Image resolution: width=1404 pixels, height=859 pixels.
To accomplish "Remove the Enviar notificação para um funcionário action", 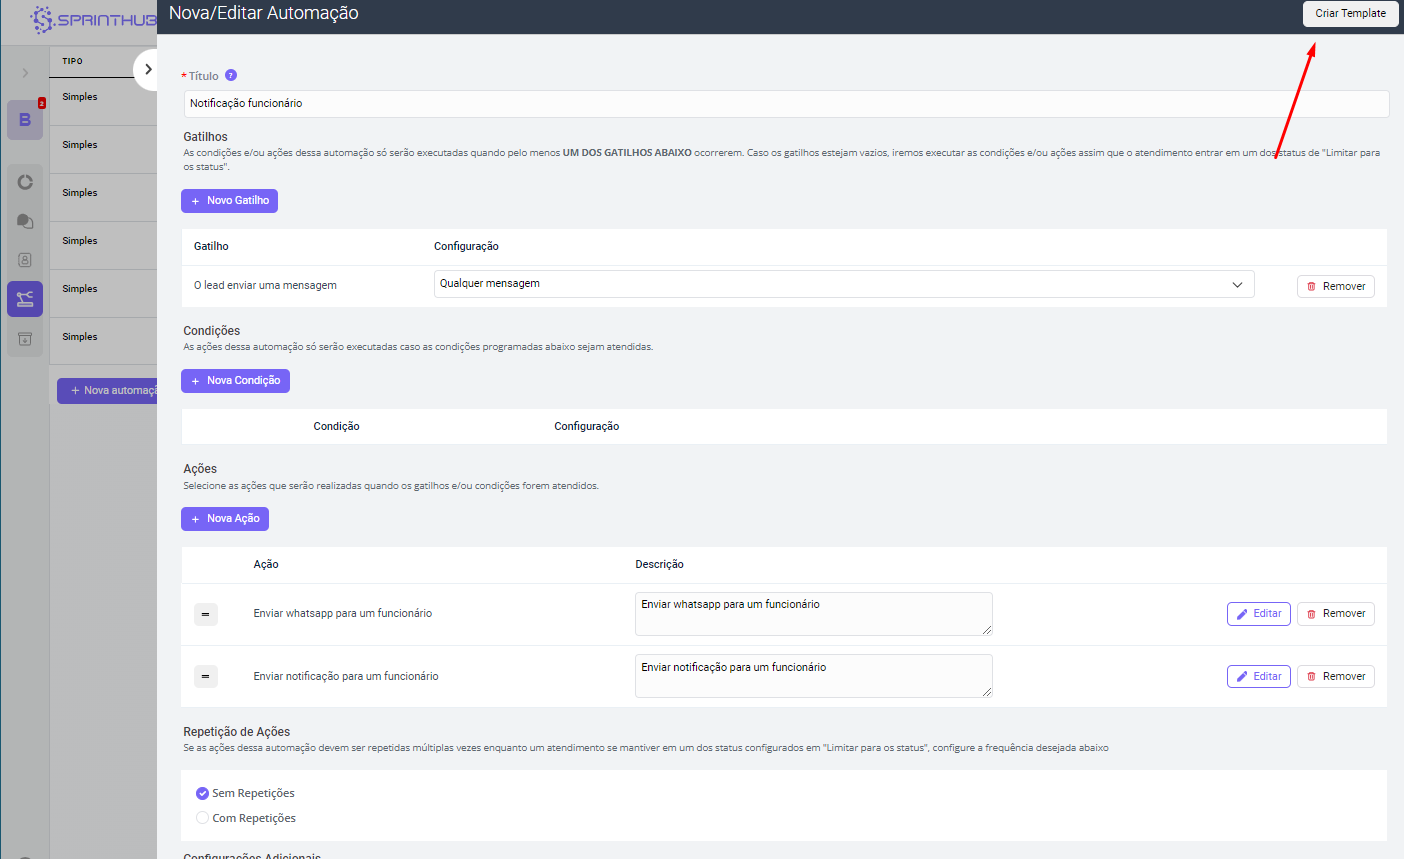I will pyautogui.click(x=1335, y=677).
